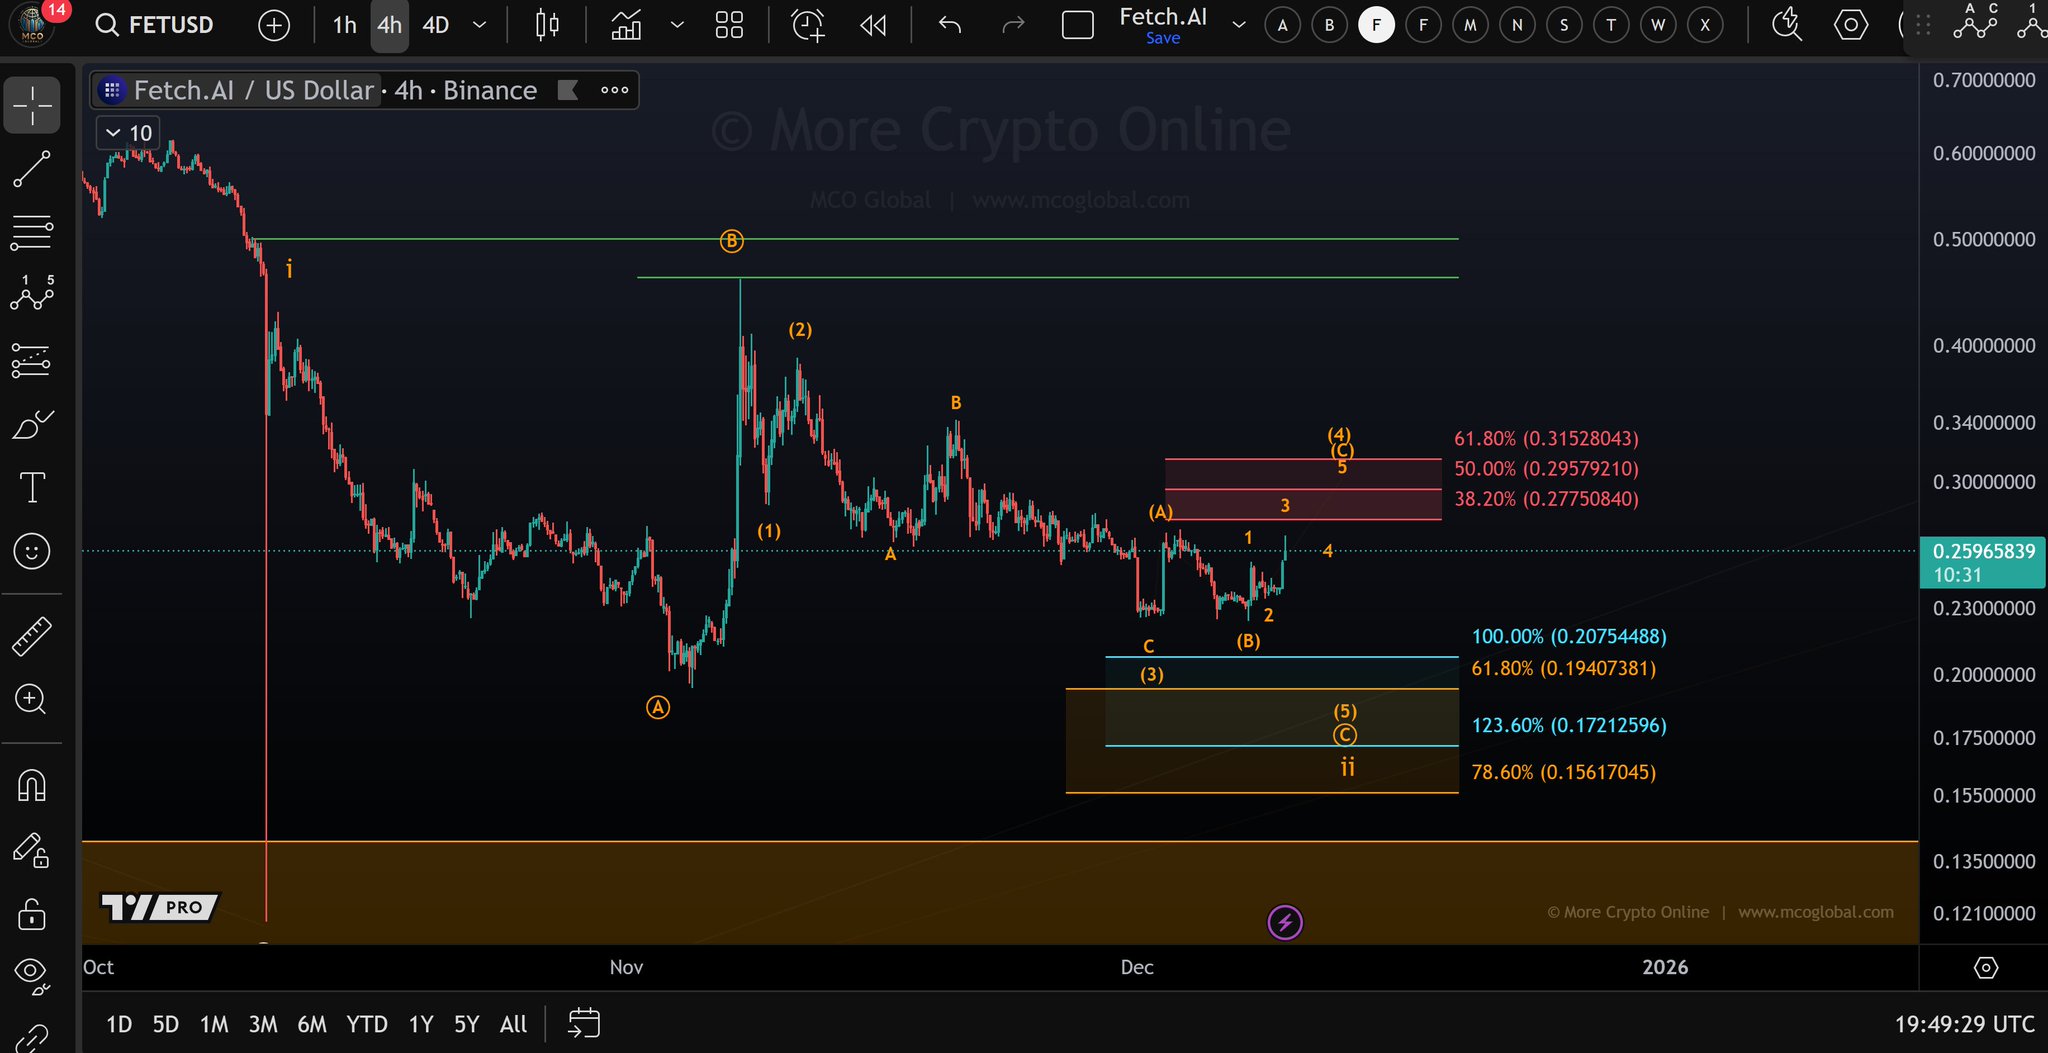Click the FETUSD symbol search
Screen dimensions: 2048x1053
(x=156, y=25)
